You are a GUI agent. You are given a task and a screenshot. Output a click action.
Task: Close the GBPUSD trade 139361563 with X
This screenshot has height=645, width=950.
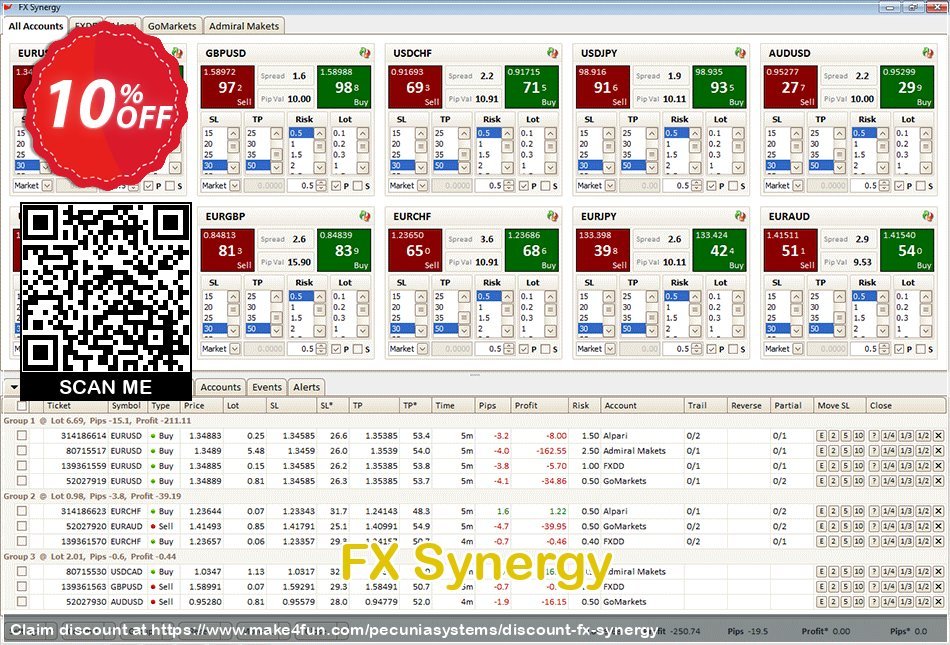[x=938, y=586]
